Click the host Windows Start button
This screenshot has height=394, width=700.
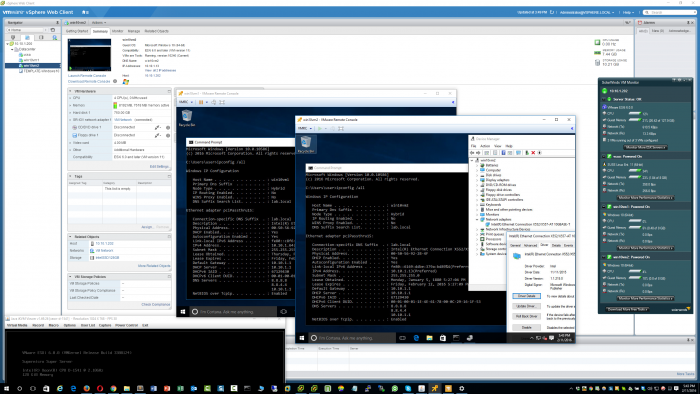tap(6, 389)
